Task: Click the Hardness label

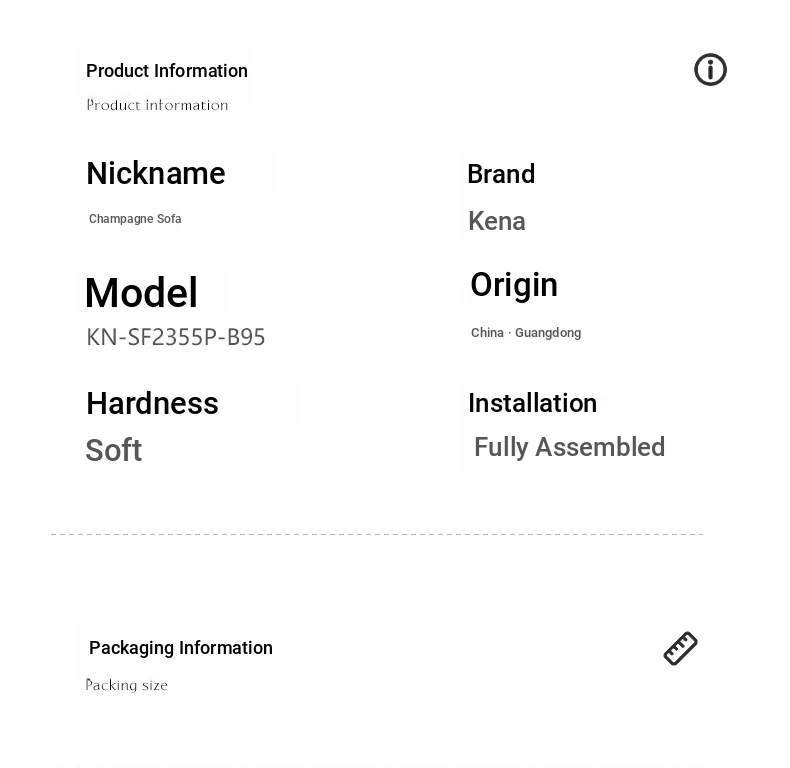Action: coord(152,403)
